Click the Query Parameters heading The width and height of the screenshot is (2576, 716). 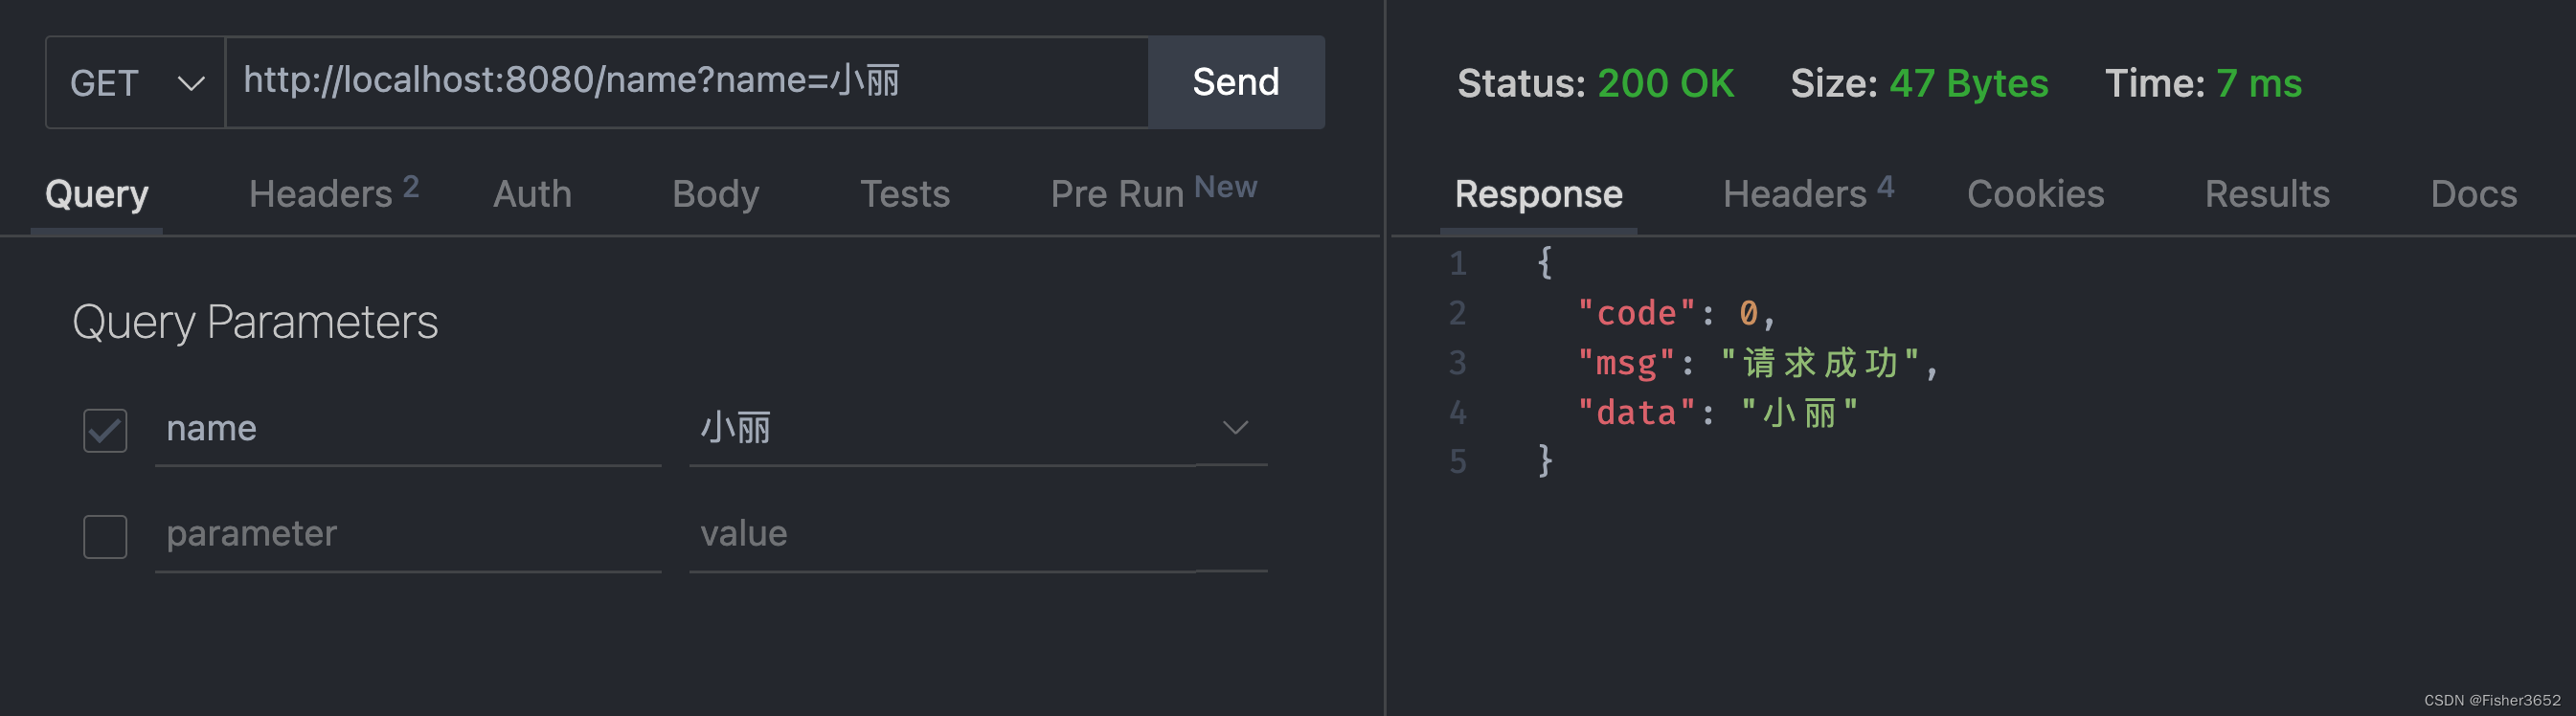pos(255,322)
